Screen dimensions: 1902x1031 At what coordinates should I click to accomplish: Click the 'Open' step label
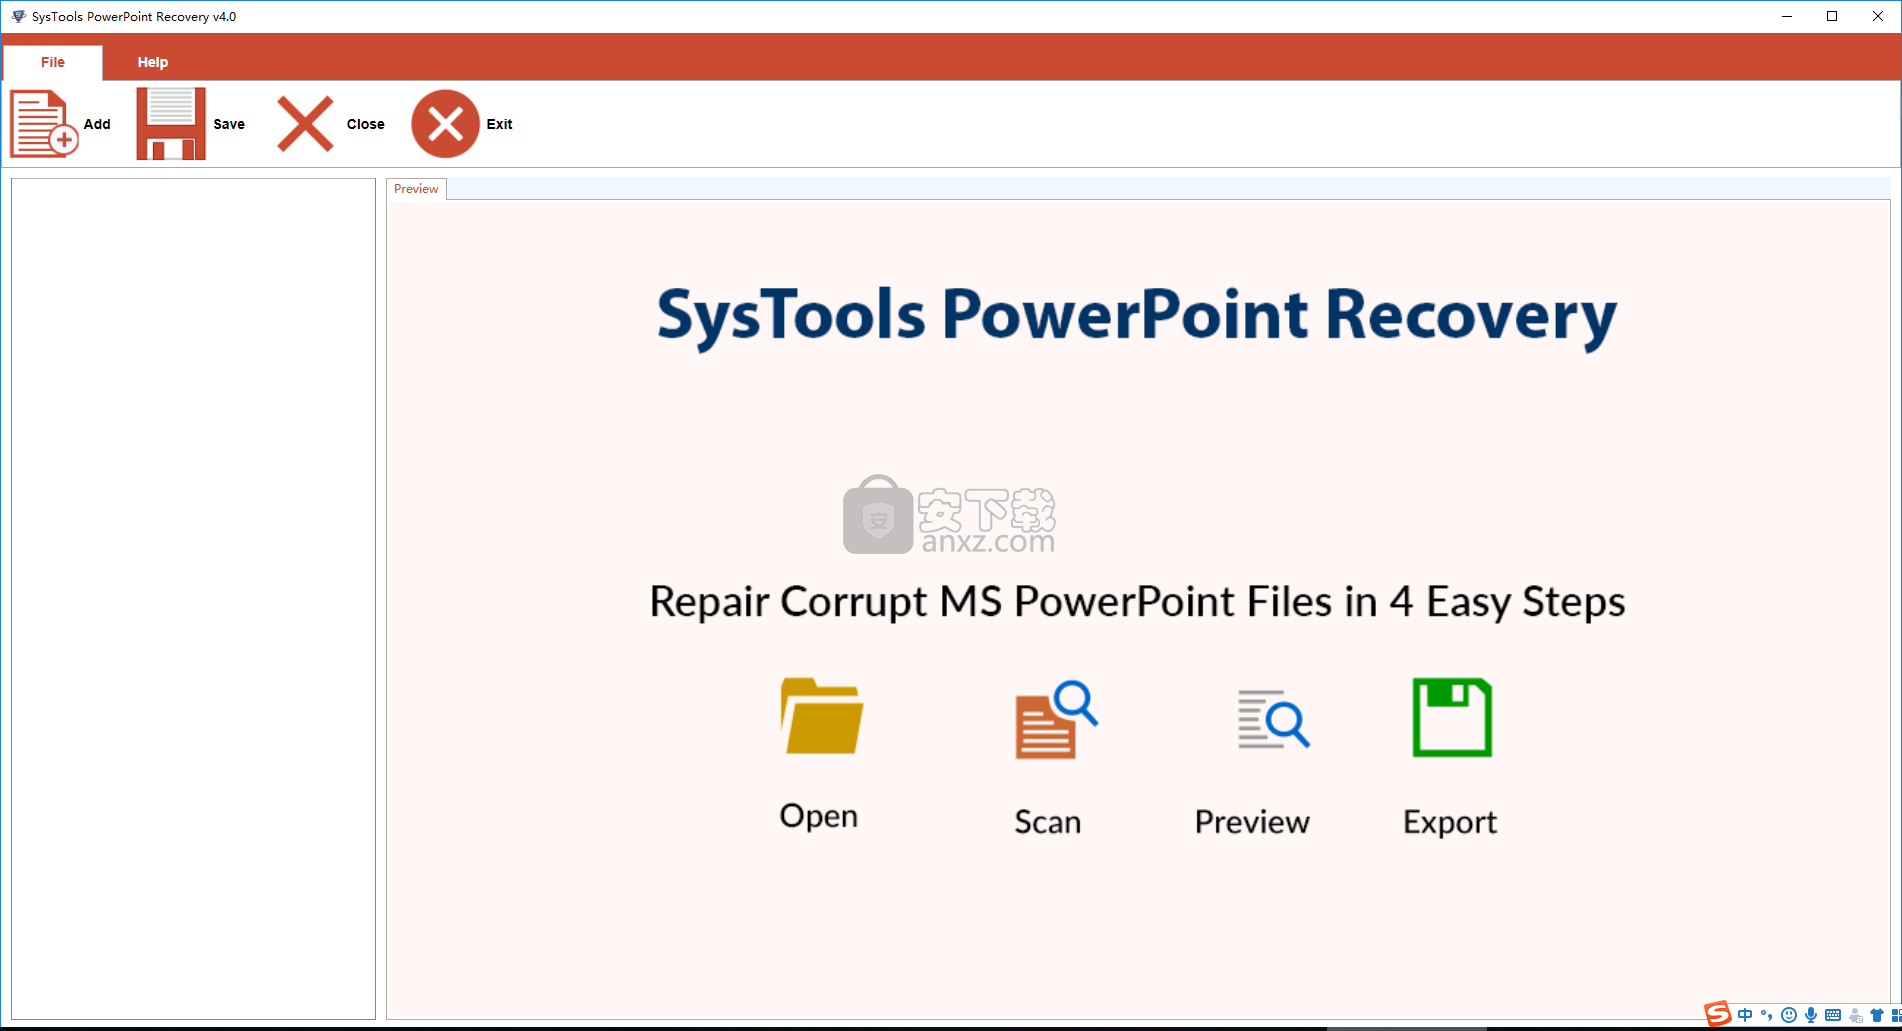point(819,816)
